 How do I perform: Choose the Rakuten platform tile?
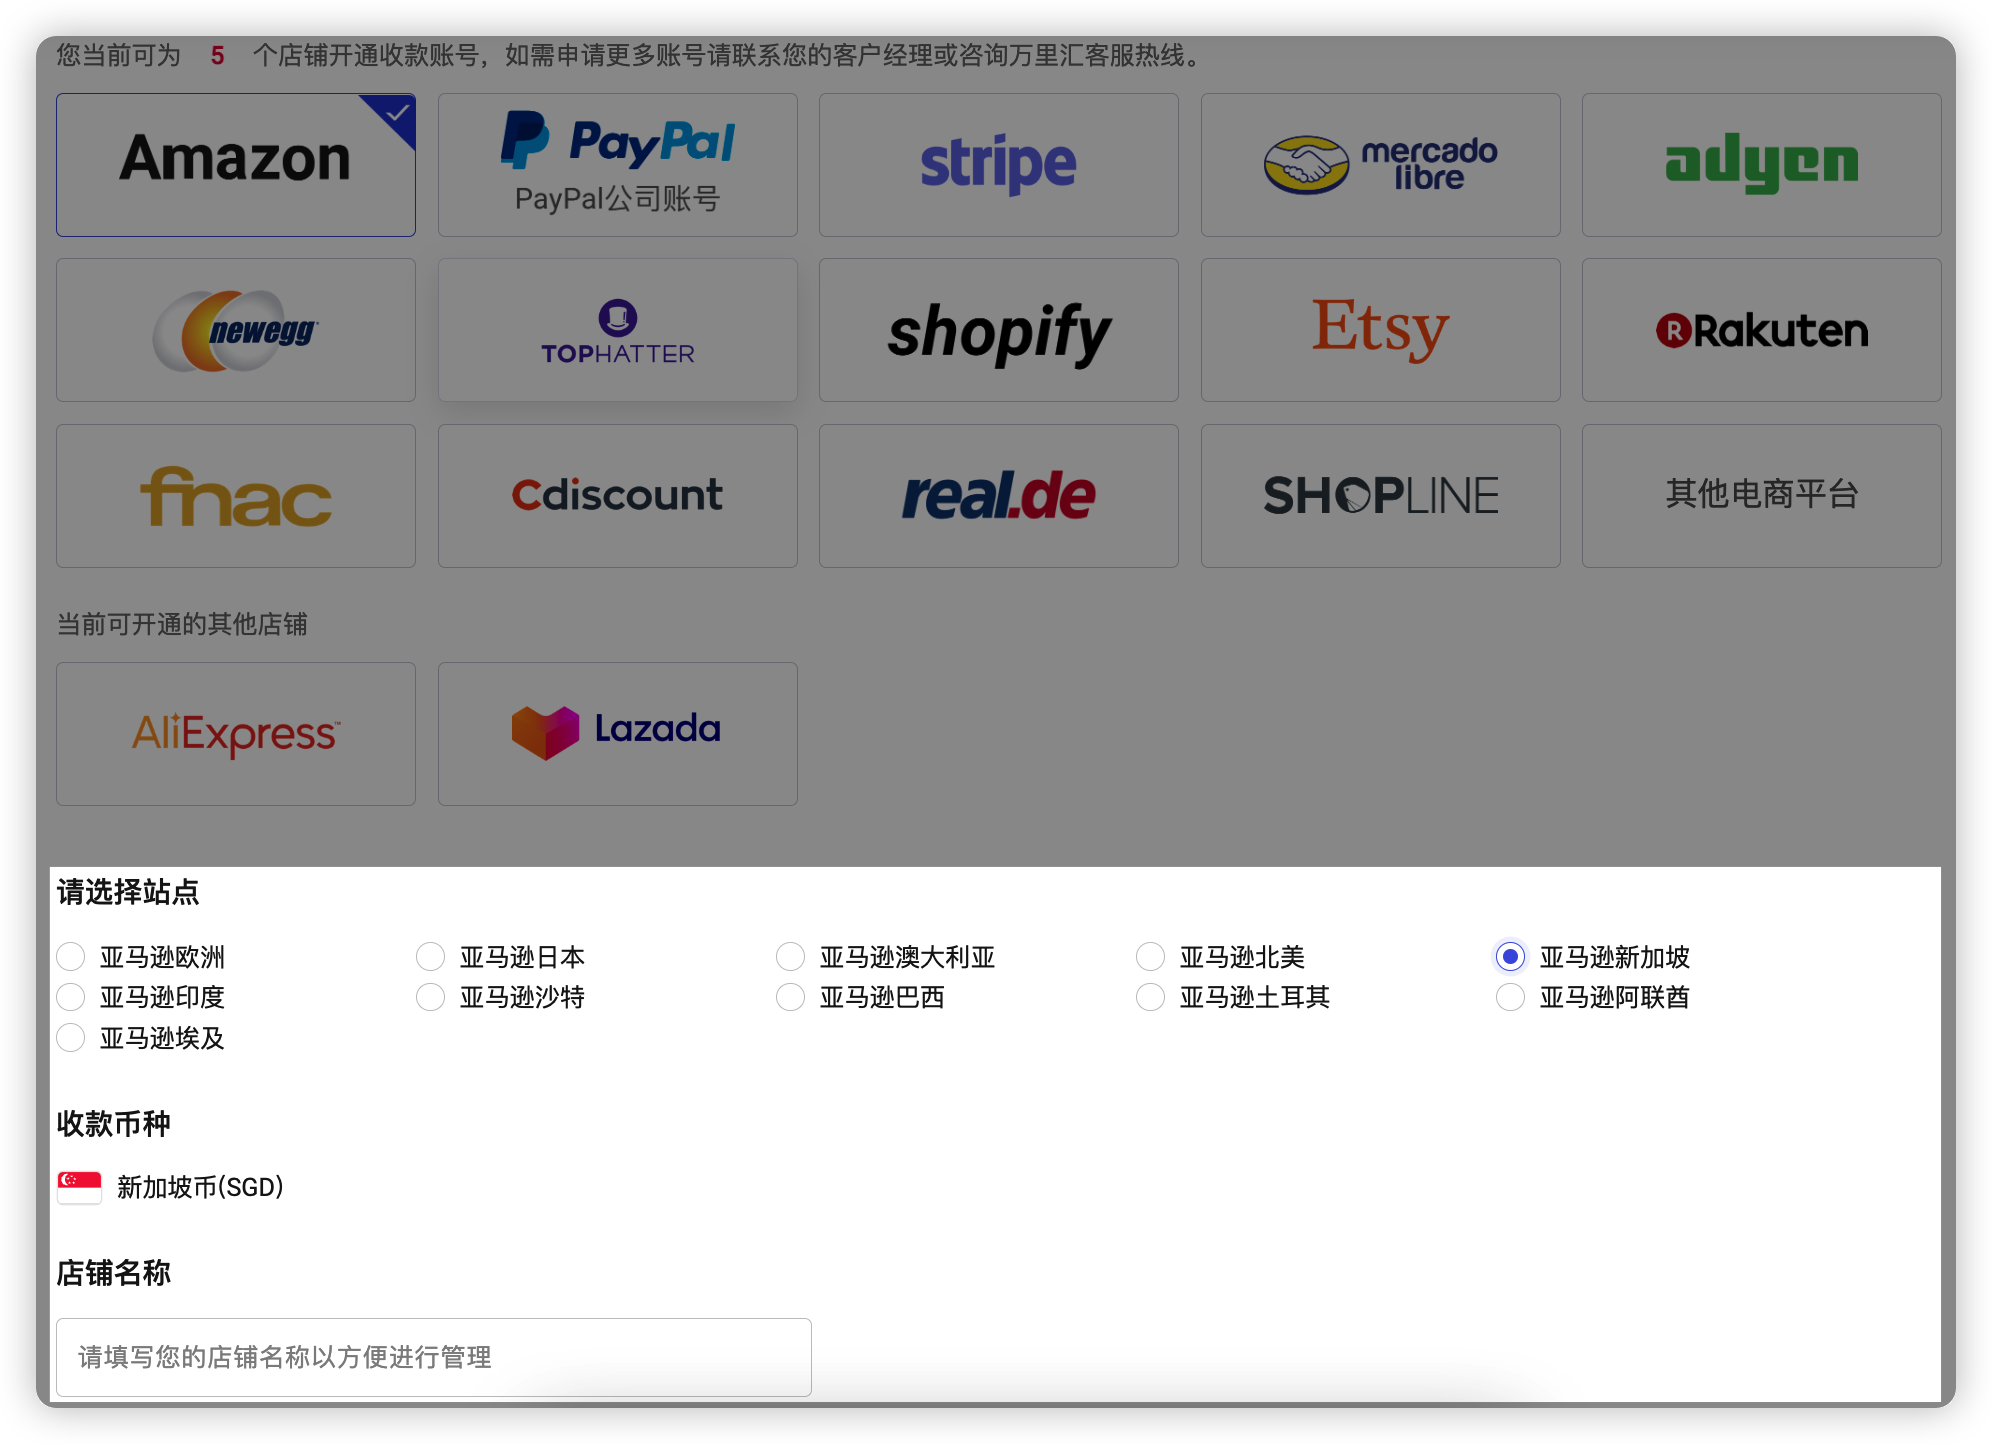(x=1761, y=330)
